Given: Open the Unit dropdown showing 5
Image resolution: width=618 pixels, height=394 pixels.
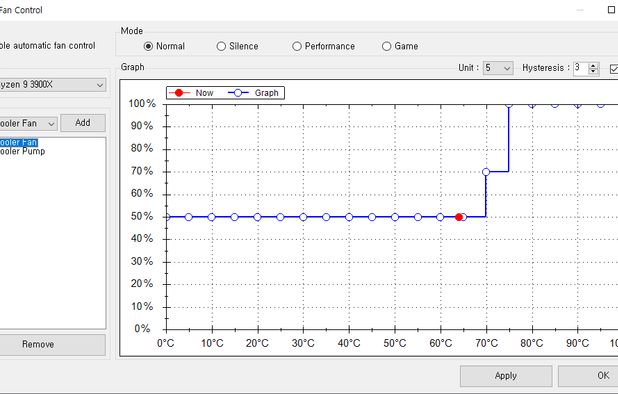Looking at the screenshot, I should [x=498, y=68].
